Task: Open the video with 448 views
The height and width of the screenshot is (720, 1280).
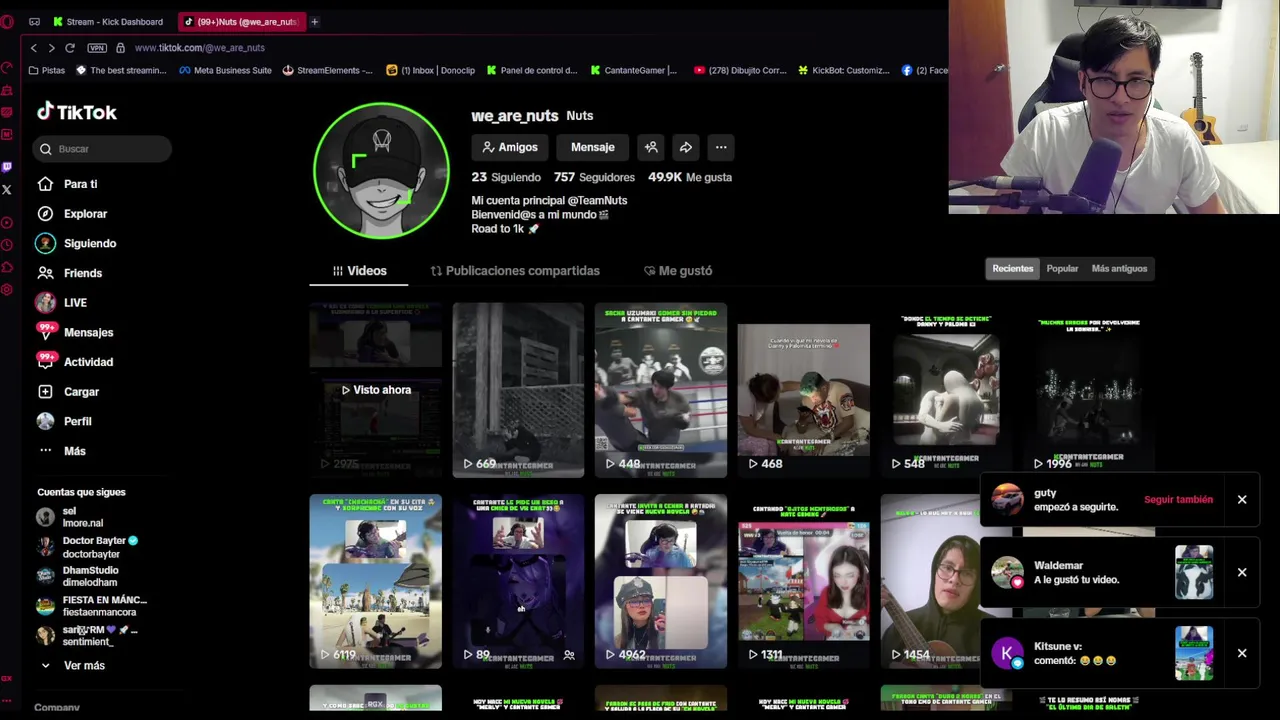Action: (x=661, y=390)
